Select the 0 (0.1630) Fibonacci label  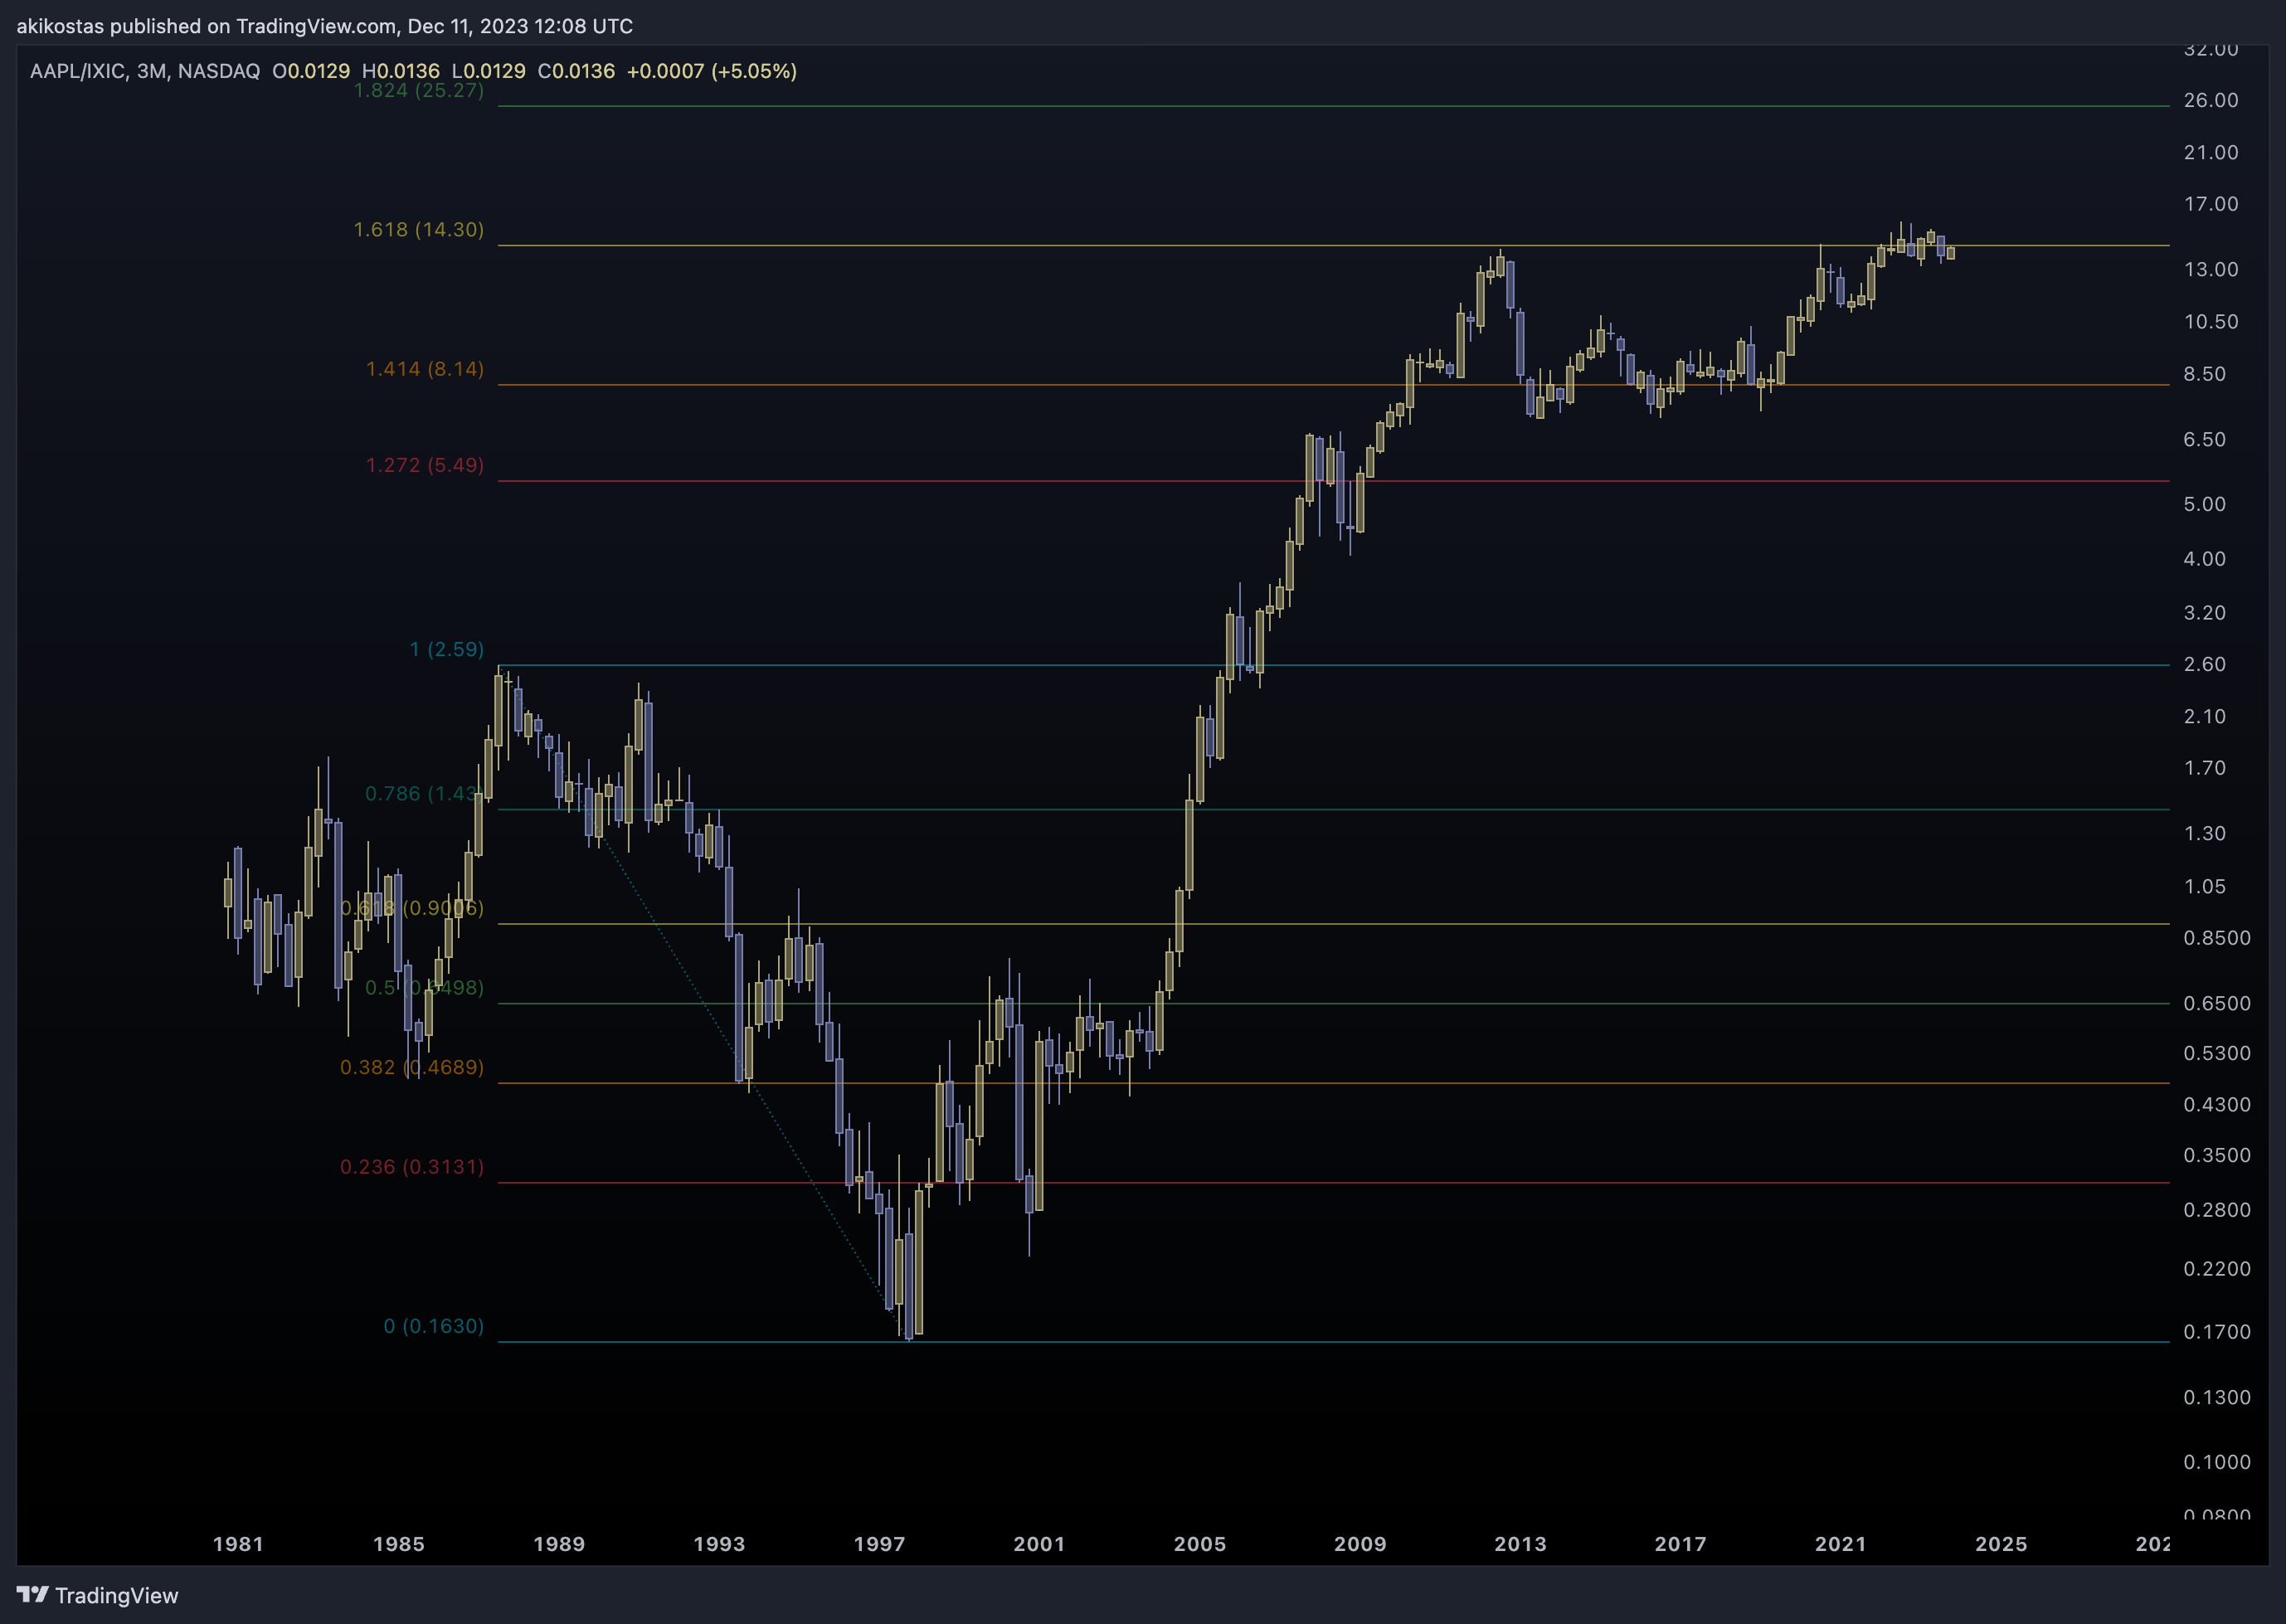coord(434,1326)
